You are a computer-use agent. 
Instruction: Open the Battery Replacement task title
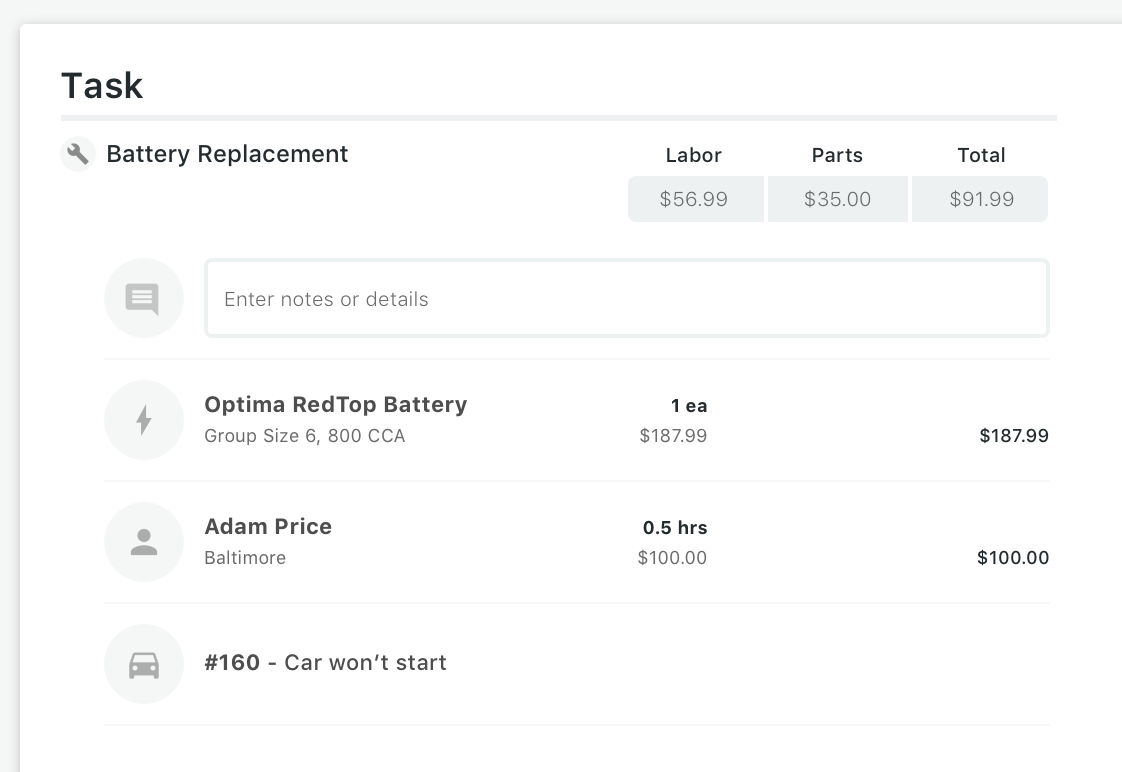tap(227, 154)
